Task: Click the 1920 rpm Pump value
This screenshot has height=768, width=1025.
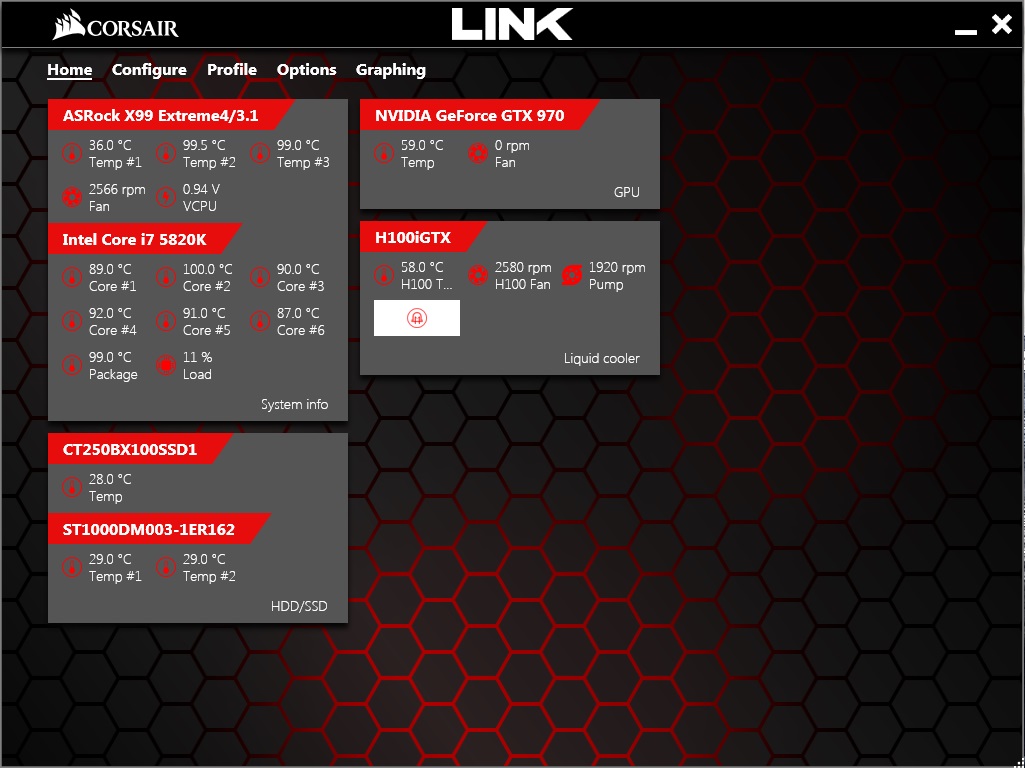Action: [x=617, y=268]
